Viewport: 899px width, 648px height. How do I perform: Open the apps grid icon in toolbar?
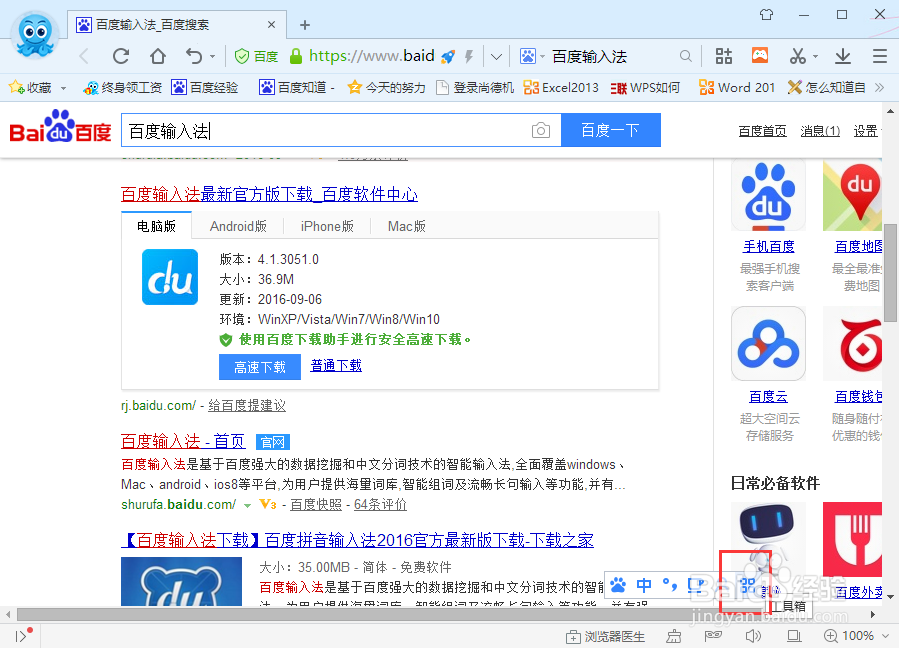(724, 56)
